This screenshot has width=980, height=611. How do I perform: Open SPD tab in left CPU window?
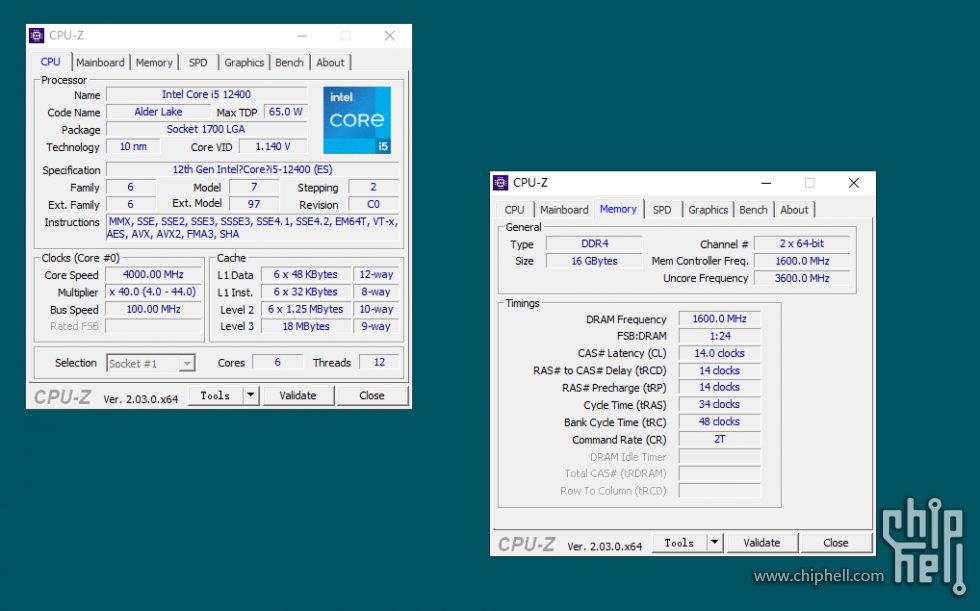[x=198, y=62]
